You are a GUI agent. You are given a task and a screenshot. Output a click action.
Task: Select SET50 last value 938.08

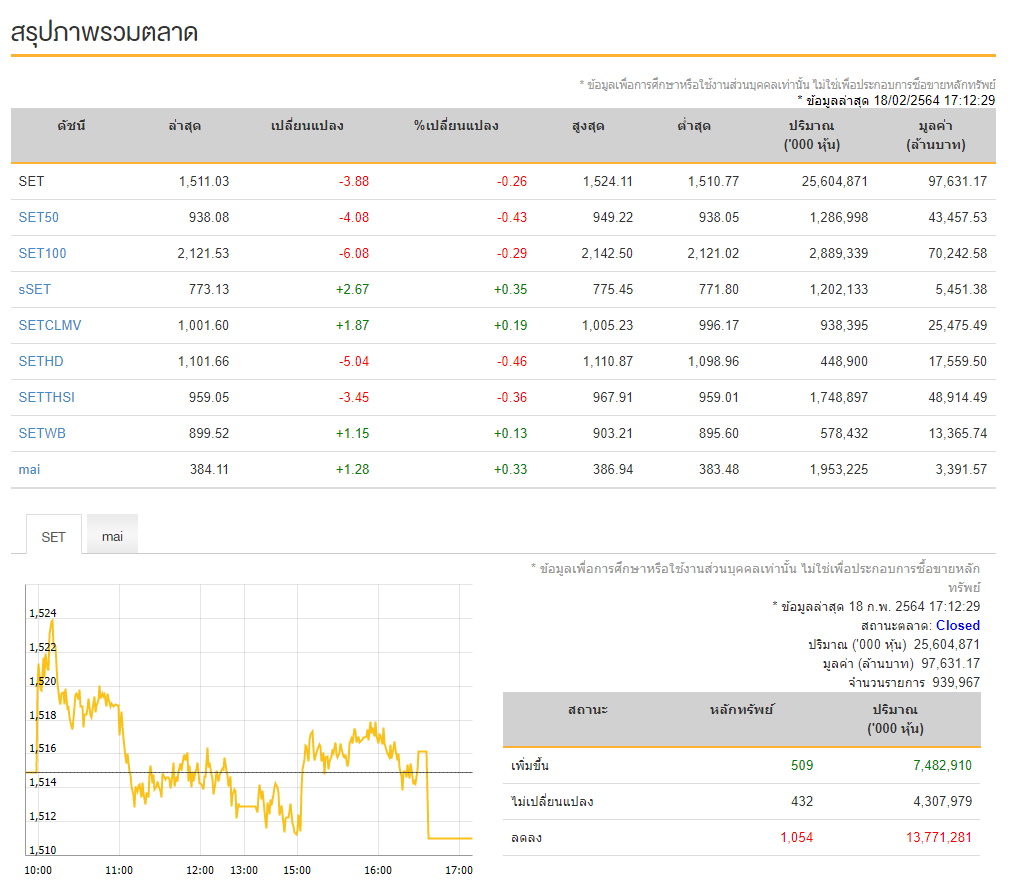[209, 217]
